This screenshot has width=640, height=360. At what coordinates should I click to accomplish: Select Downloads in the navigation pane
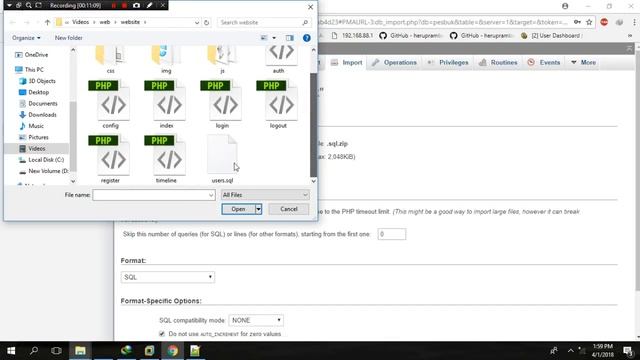point(42,115)
